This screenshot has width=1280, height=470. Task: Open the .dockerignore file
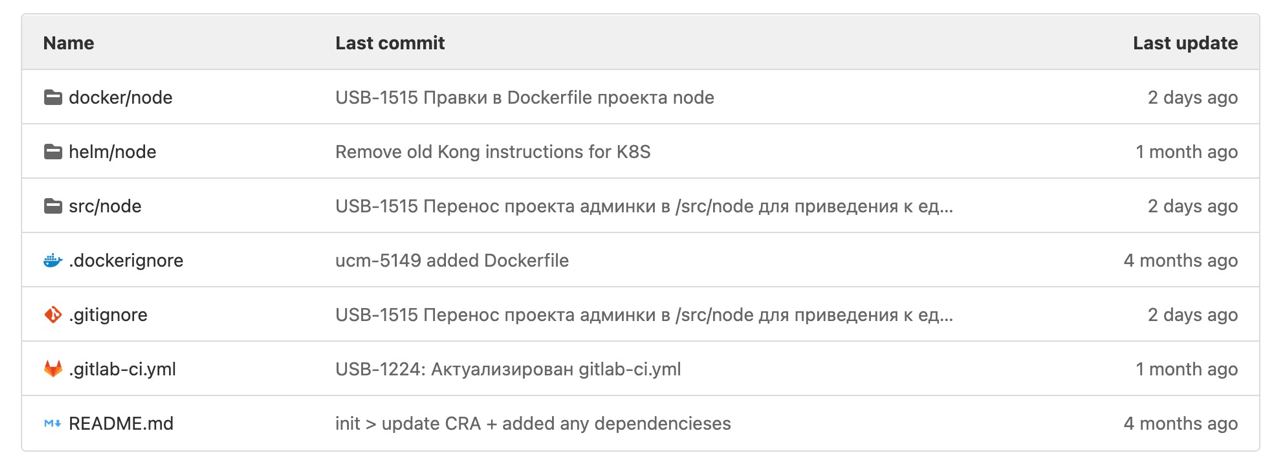126,260
